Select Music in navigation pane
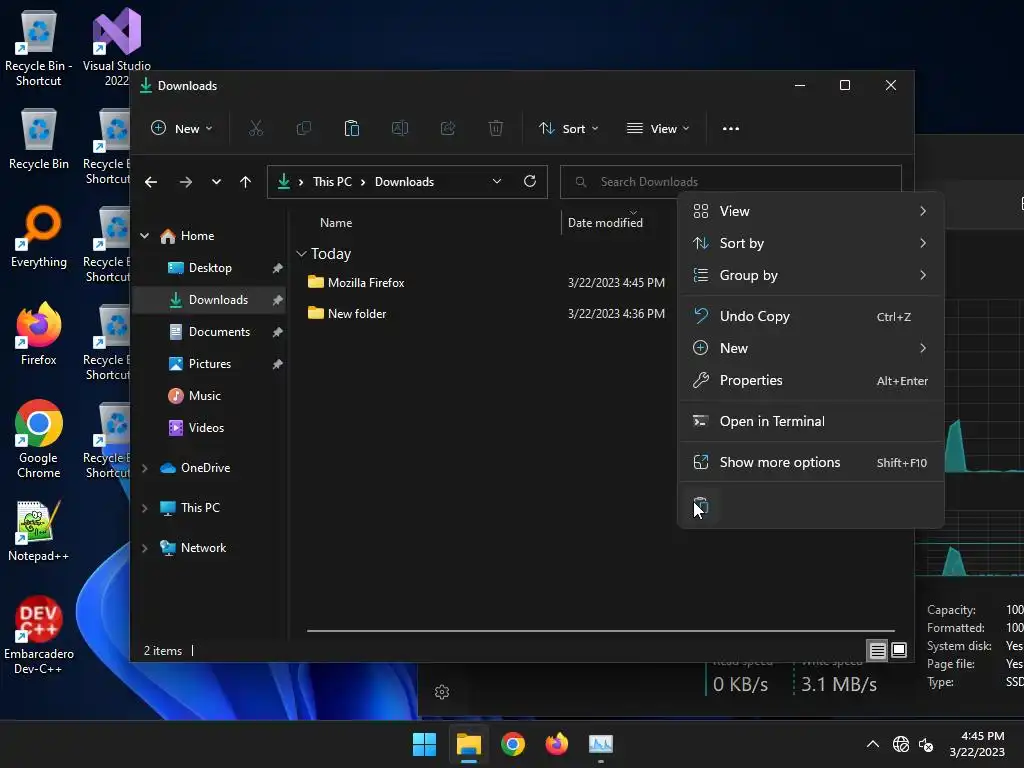Screen dimensions: 1024x768 (x=209, y=396)
